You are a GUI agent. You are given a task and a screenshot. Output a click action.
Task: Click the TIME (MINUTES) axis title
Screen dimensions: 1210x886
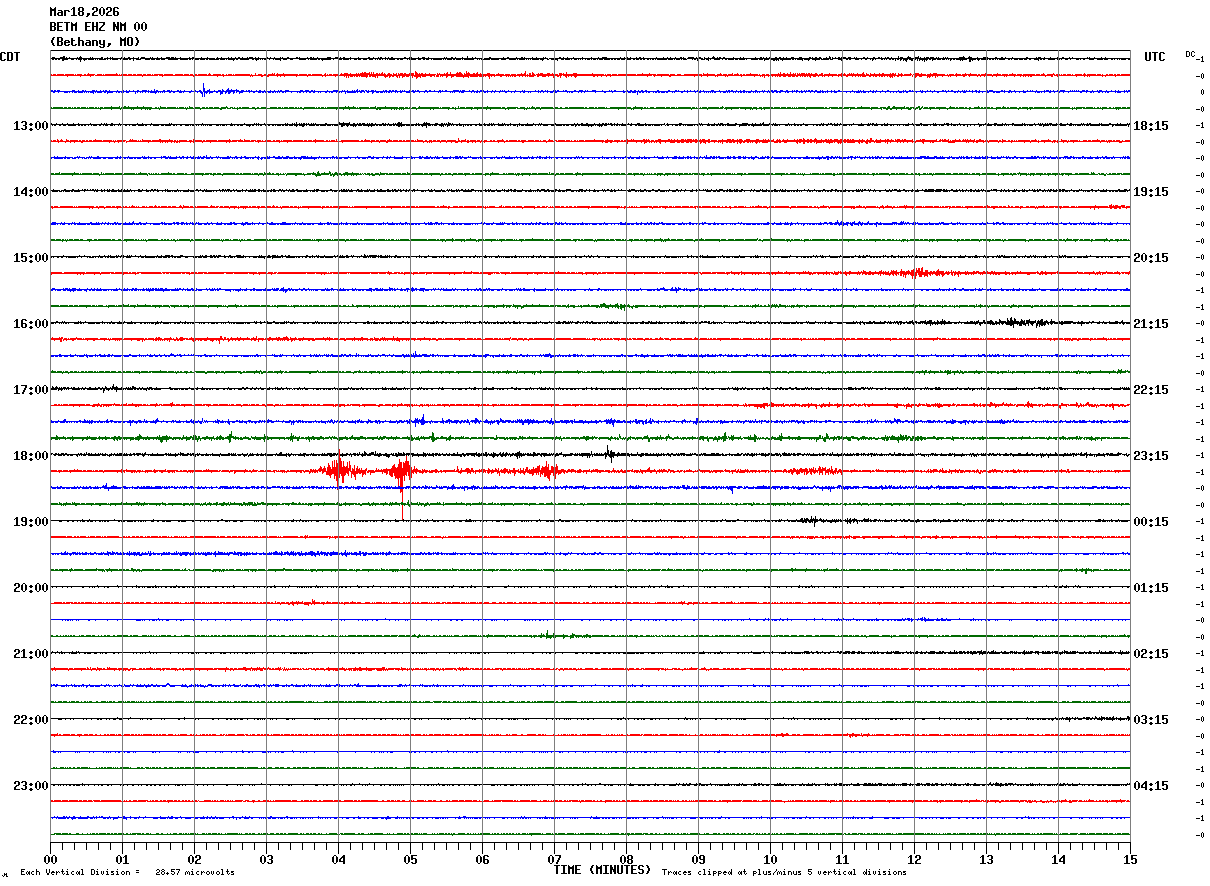pyautogui.click(x=602, y=870)
